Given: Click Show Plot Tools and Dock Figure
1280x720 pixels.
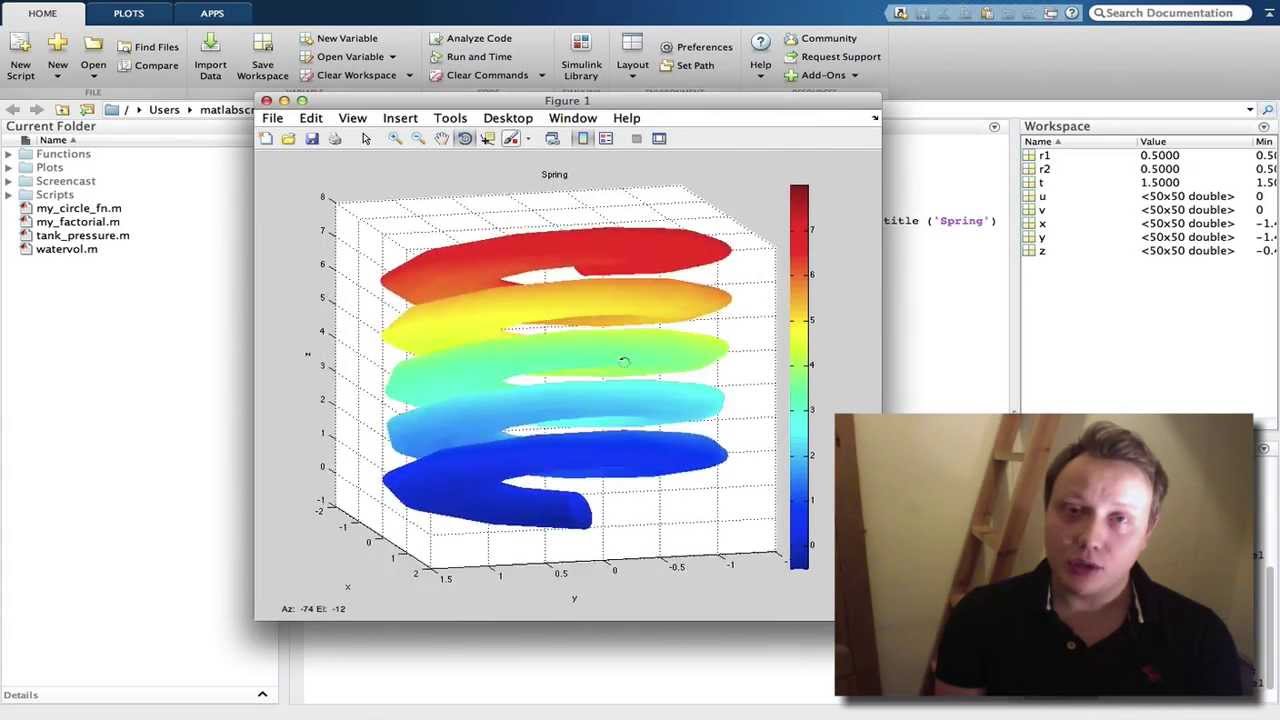Looking at the screenshot, I should coord(659,138).
